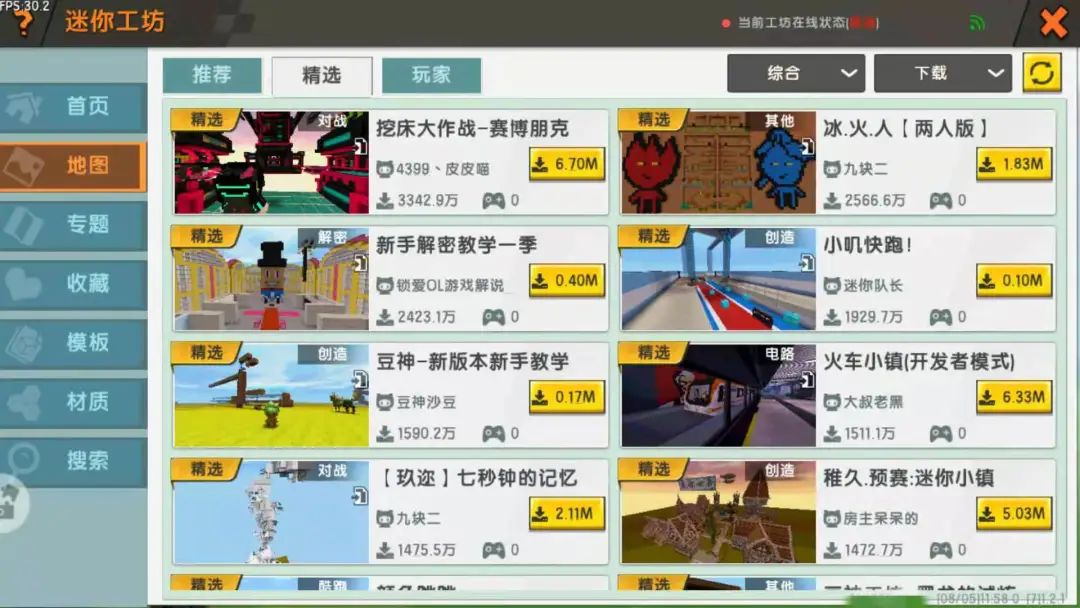
Task: Click gamepad icon on 火车小镇 card
Action: pyautogui.click(x=941, y=434)
